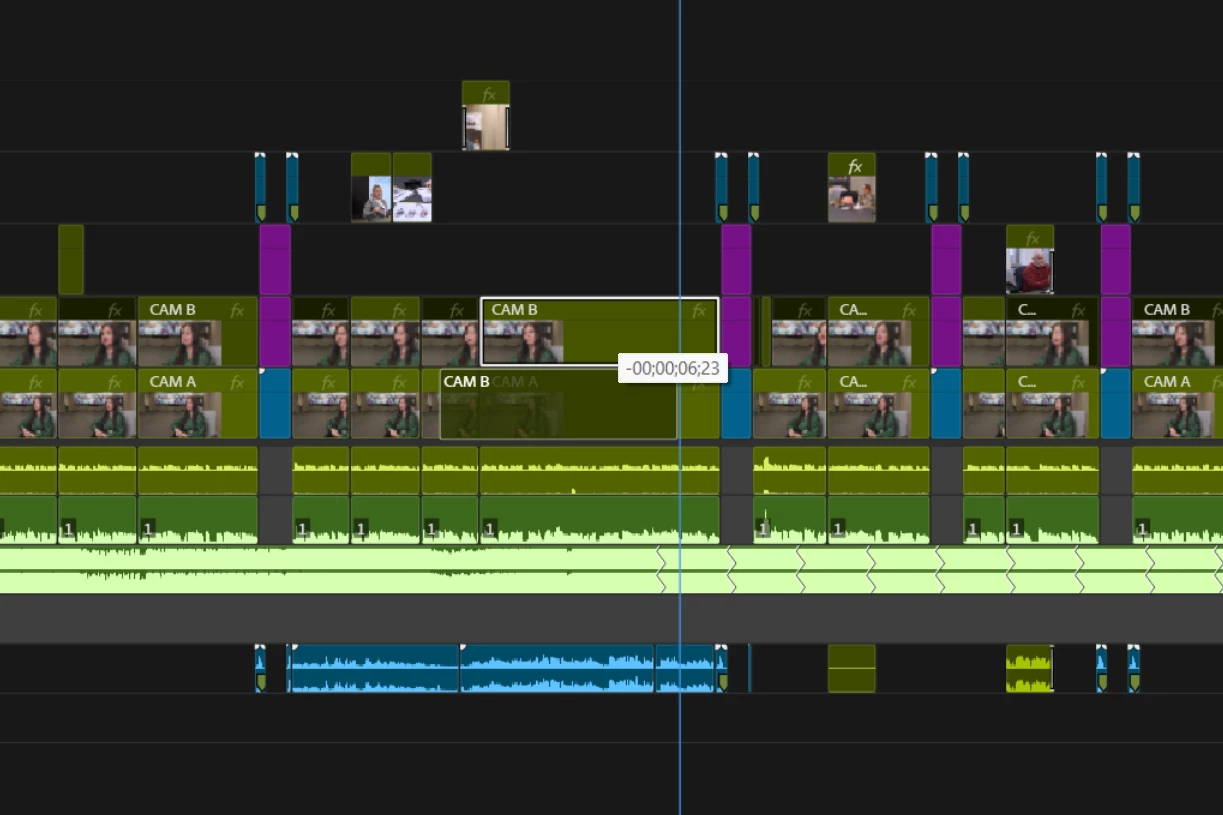The width and height of the screenshot is (1223, 815).
Task: Select the rightmost CAM A labeled clip
Action: click(x=1177, y=403)
